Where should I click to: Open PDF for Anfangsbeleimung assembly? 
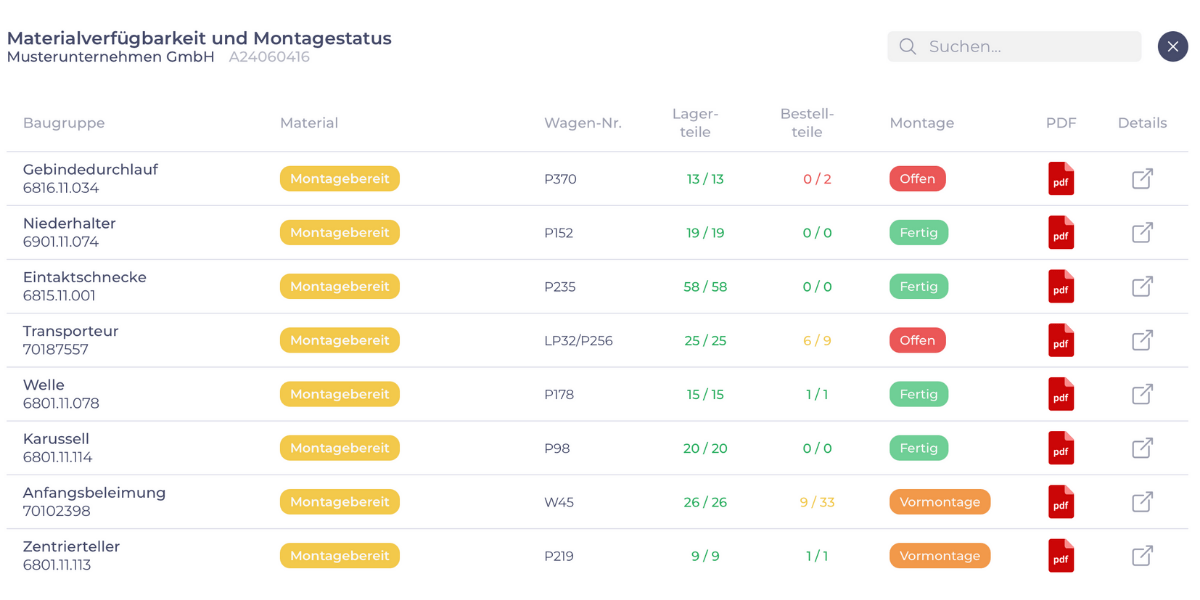[1060, 502]
